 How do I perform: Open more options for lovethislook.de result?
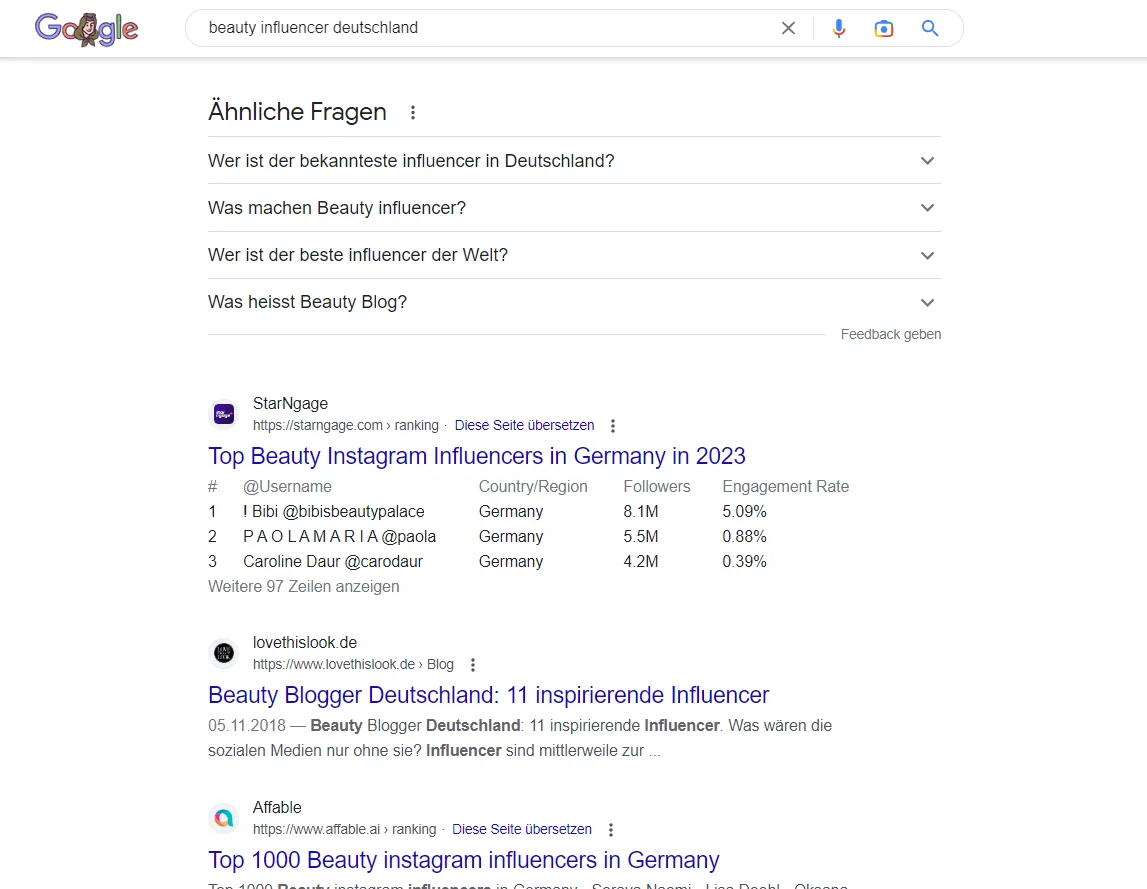[x=473, y=665]
